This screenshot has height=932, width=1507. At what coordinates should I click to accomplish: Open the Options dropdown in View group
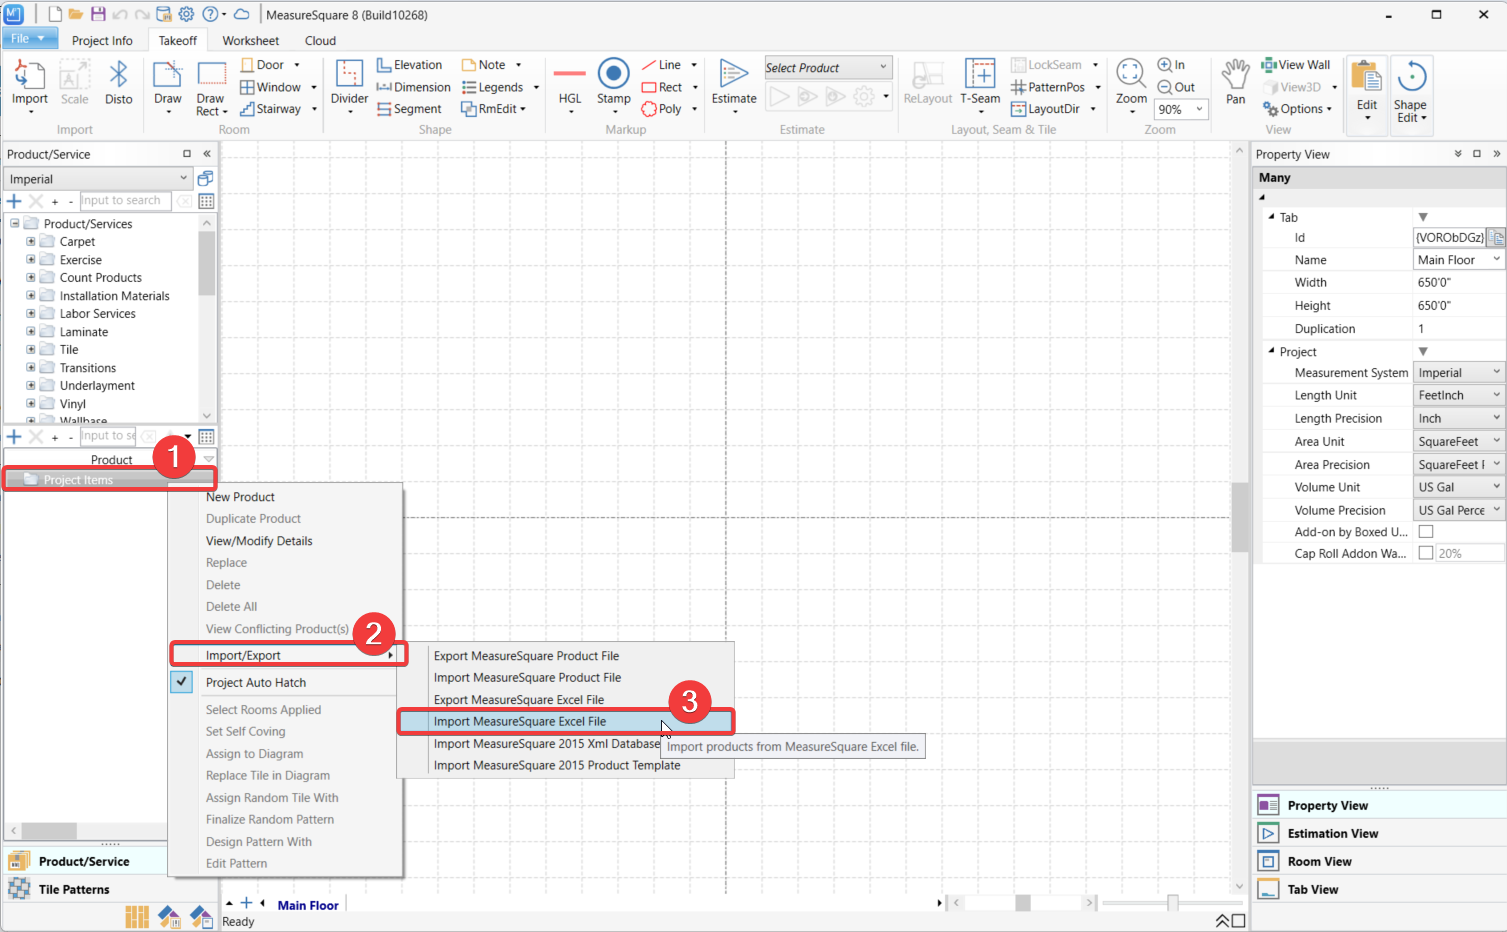(x=1299, y=109)
